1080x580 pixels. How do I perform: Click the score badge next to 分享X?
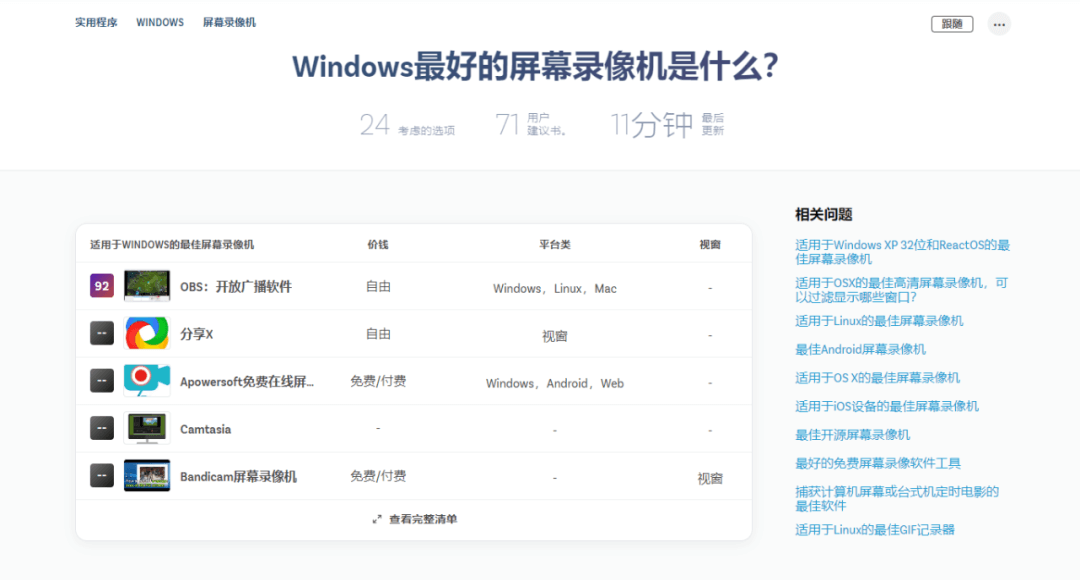[102, 333]
